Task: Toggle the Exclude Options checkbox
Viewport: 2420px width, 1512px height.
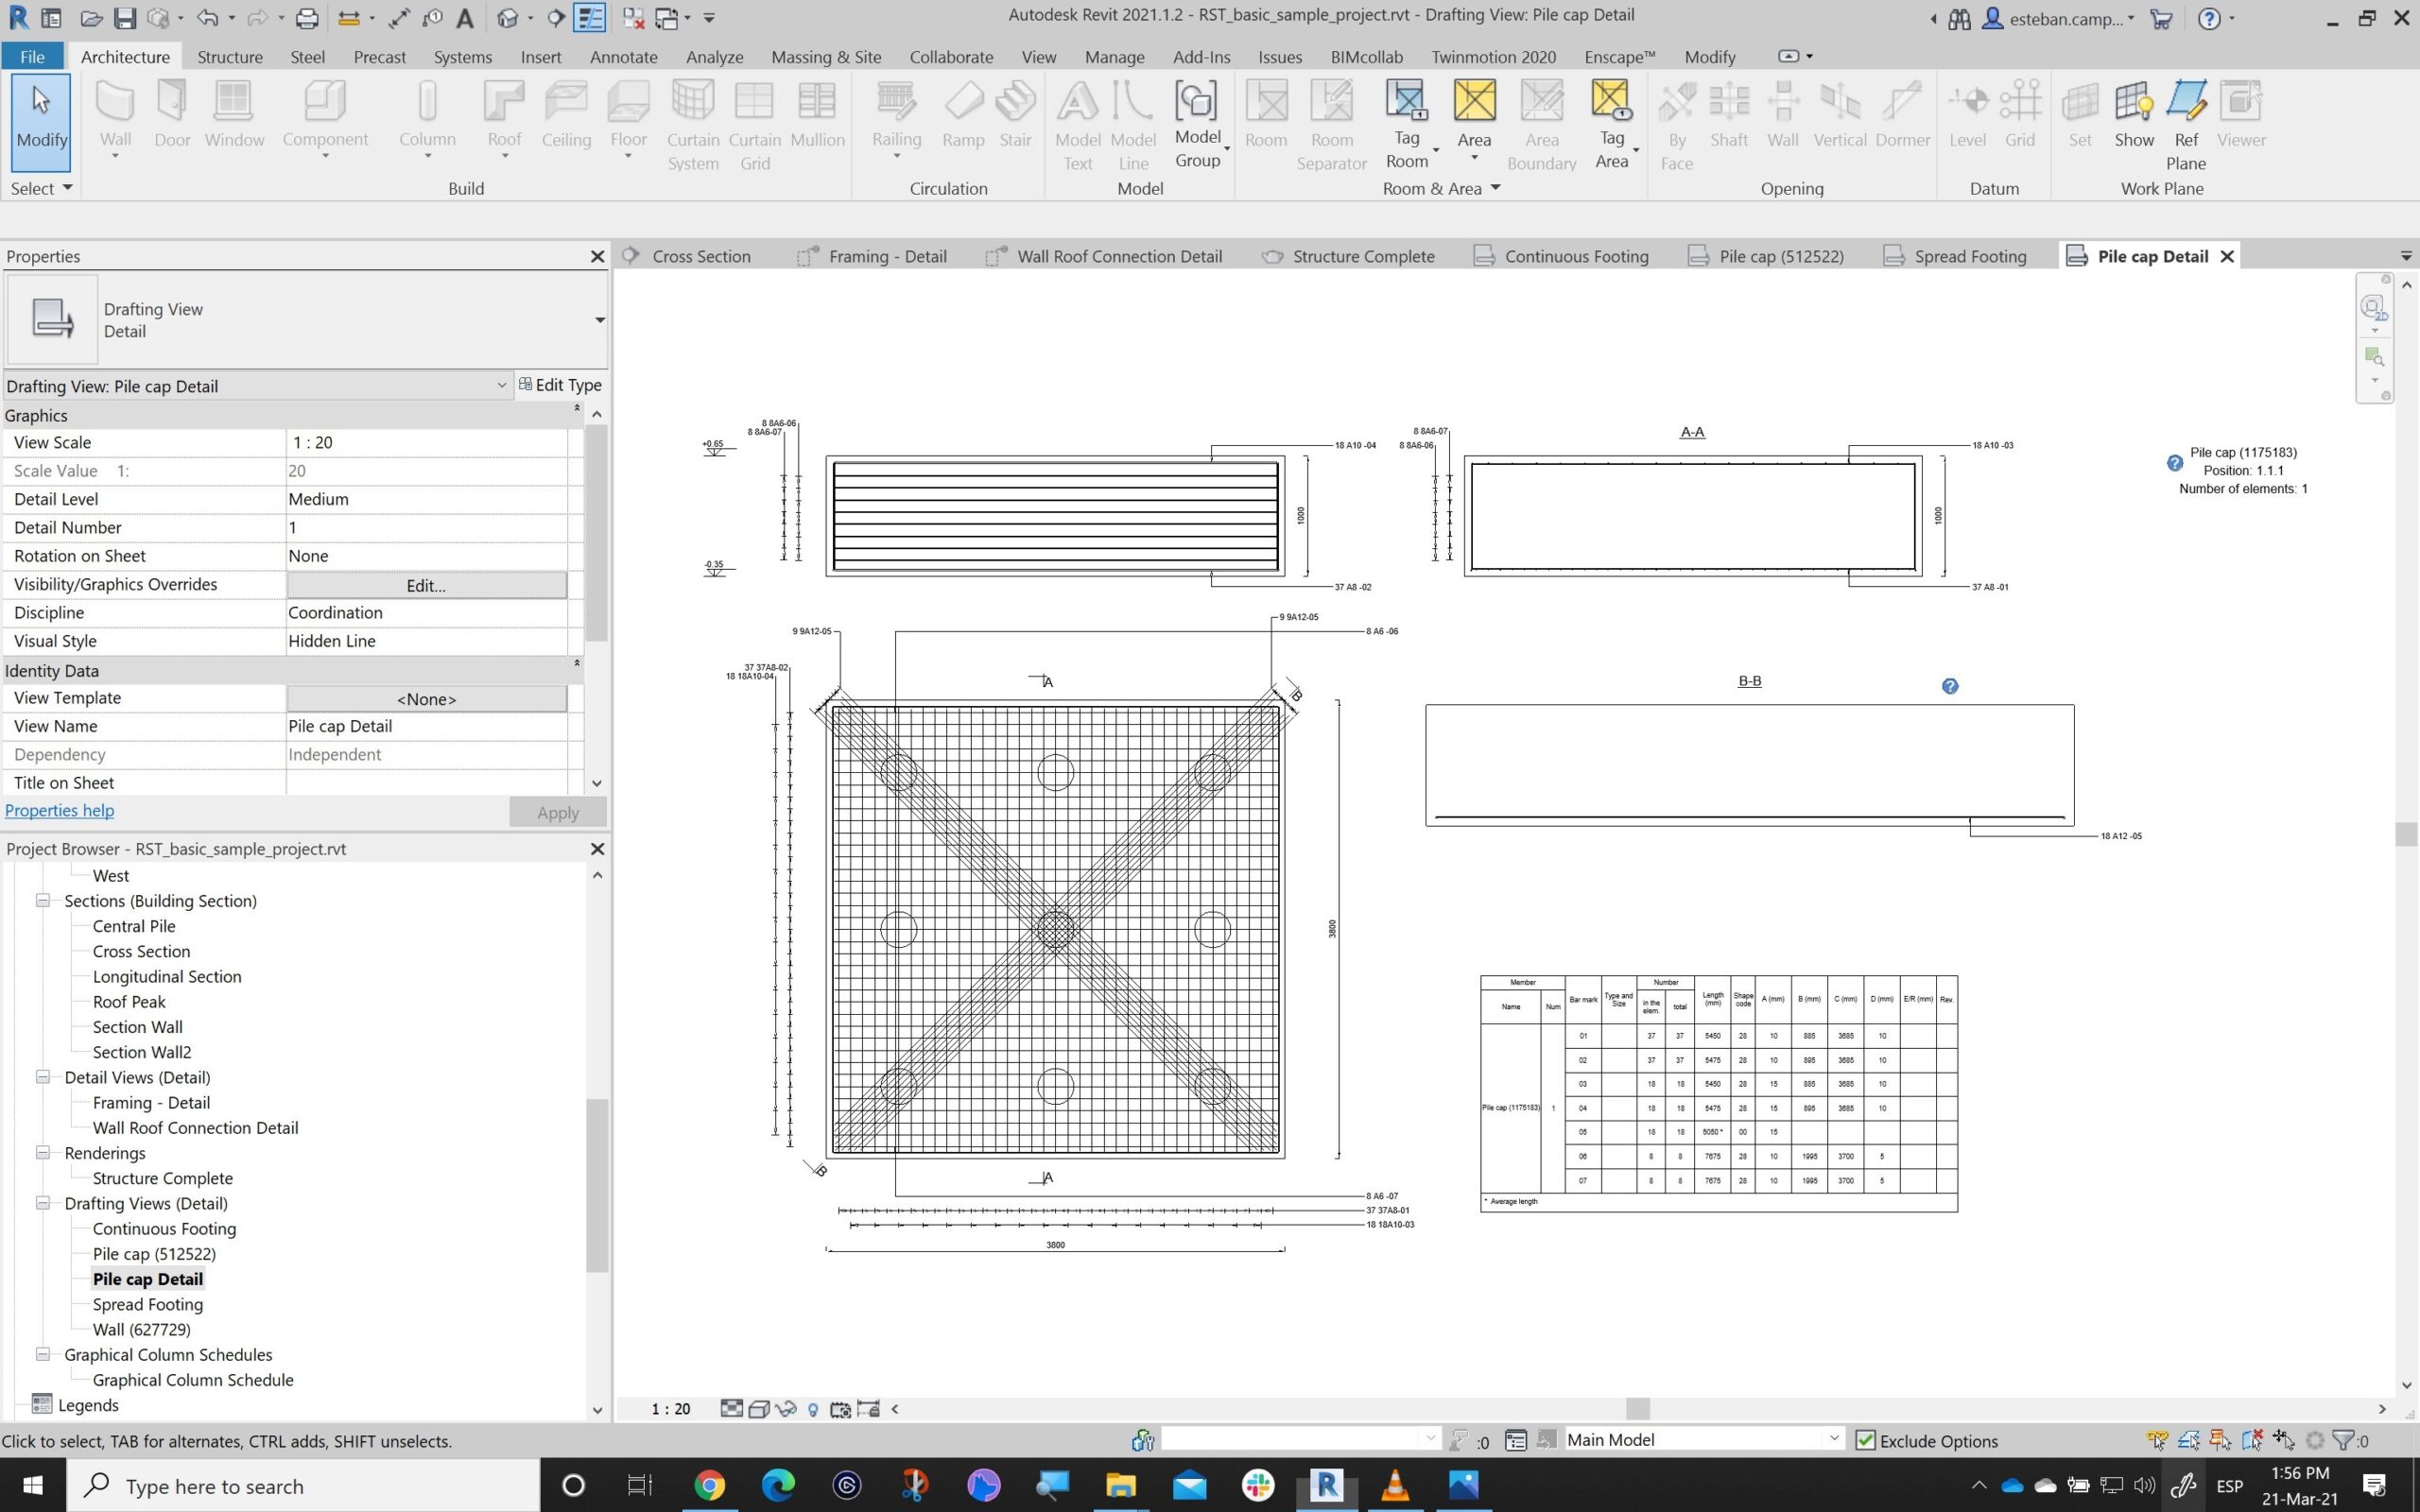Action: coord(1865,1440)
